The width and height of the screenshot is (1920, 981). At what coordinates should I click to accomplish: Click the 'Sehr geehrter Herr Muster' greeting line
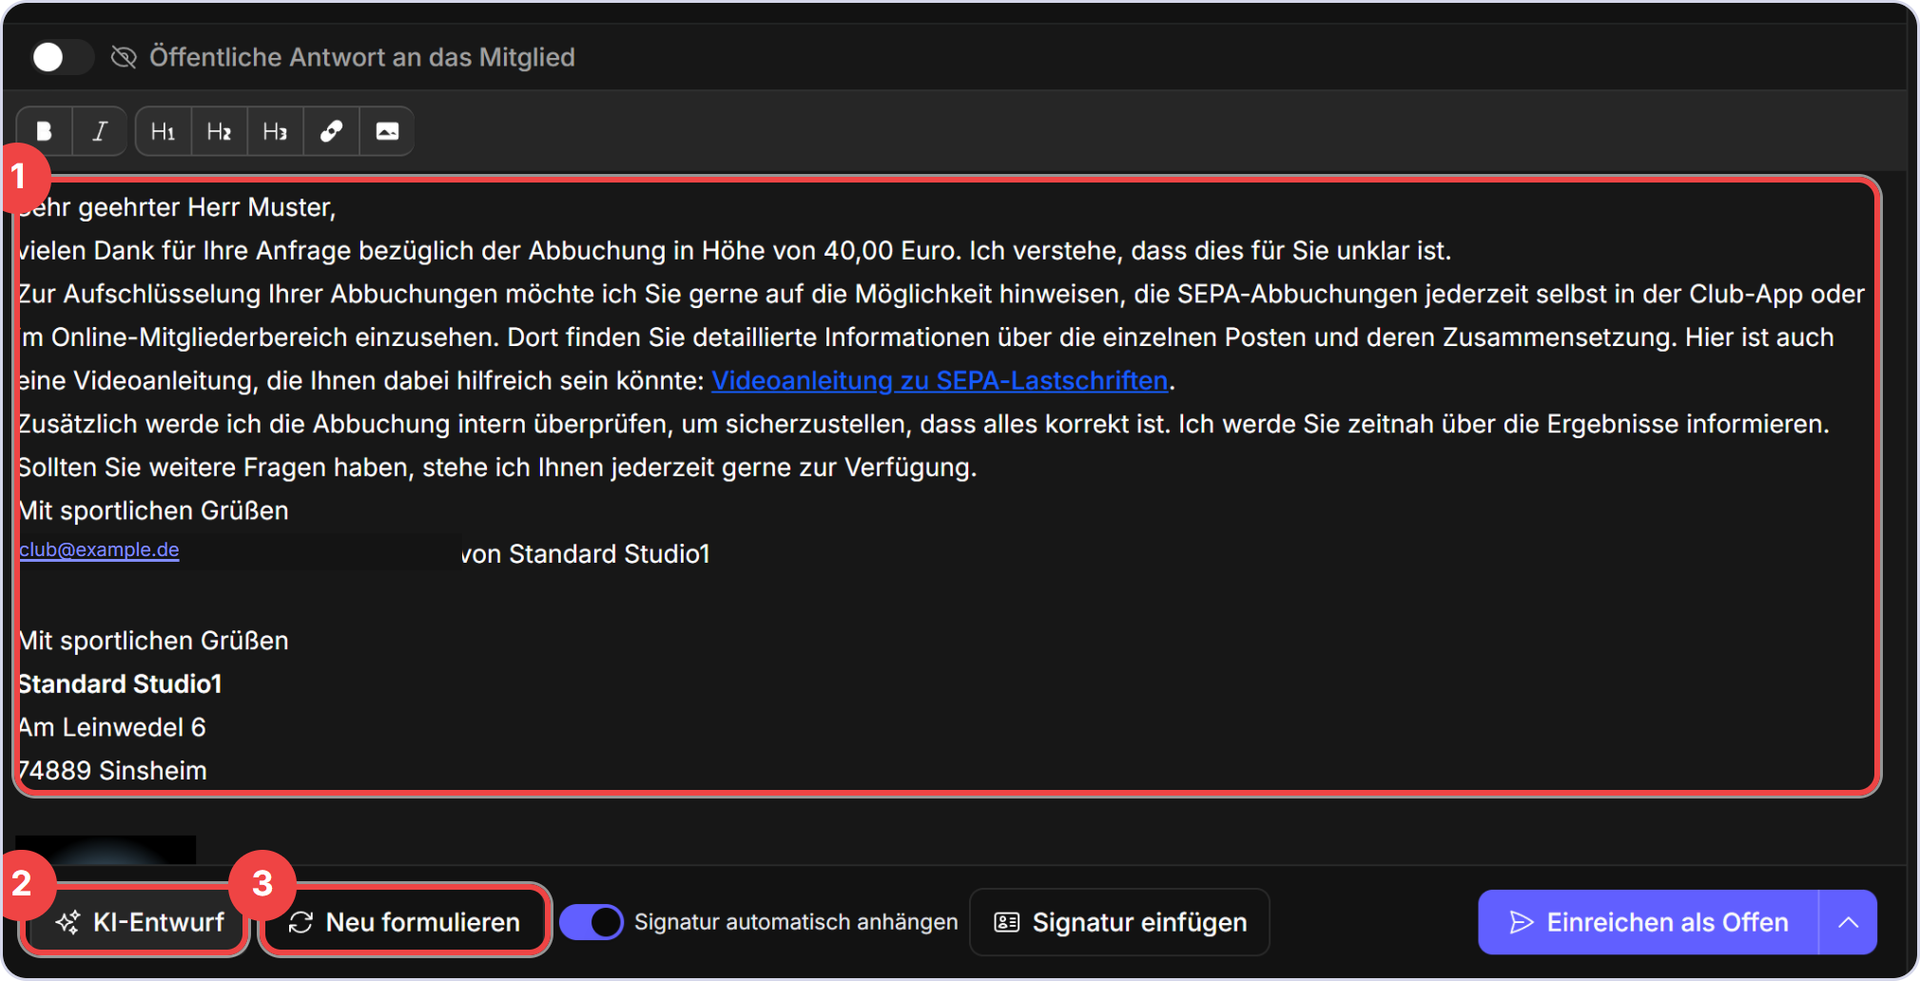[178, 207]
